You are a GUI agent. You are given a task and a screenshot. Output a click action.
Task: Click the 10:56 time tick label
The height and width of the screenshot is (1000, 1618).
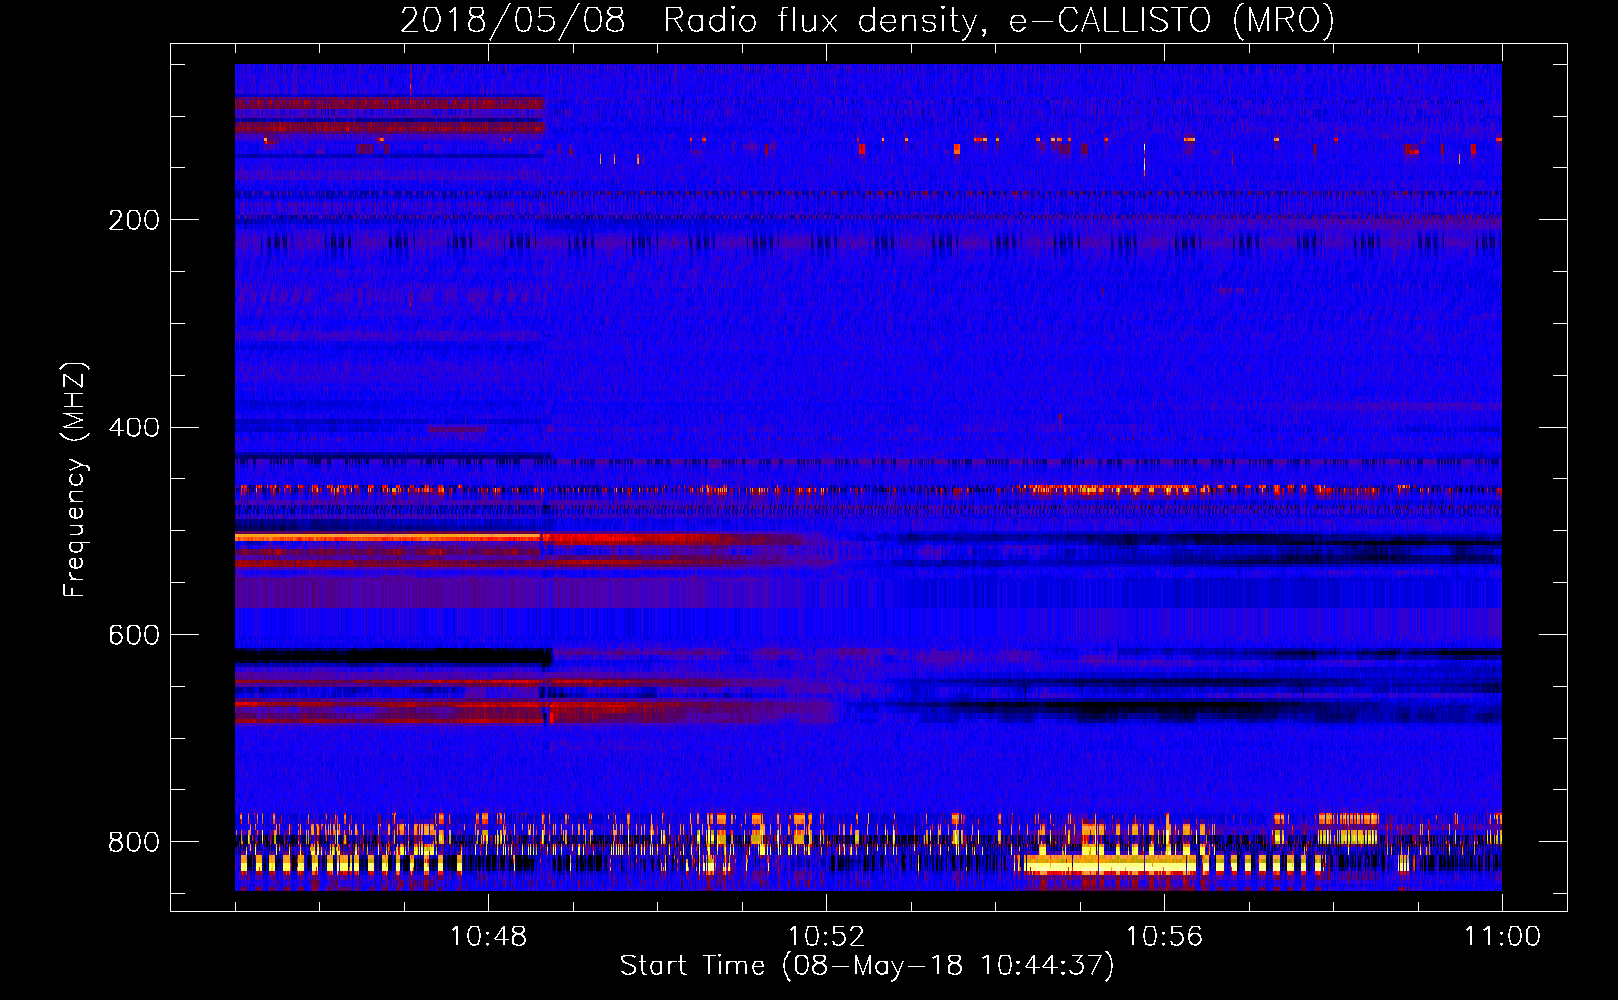[1164, 937]
